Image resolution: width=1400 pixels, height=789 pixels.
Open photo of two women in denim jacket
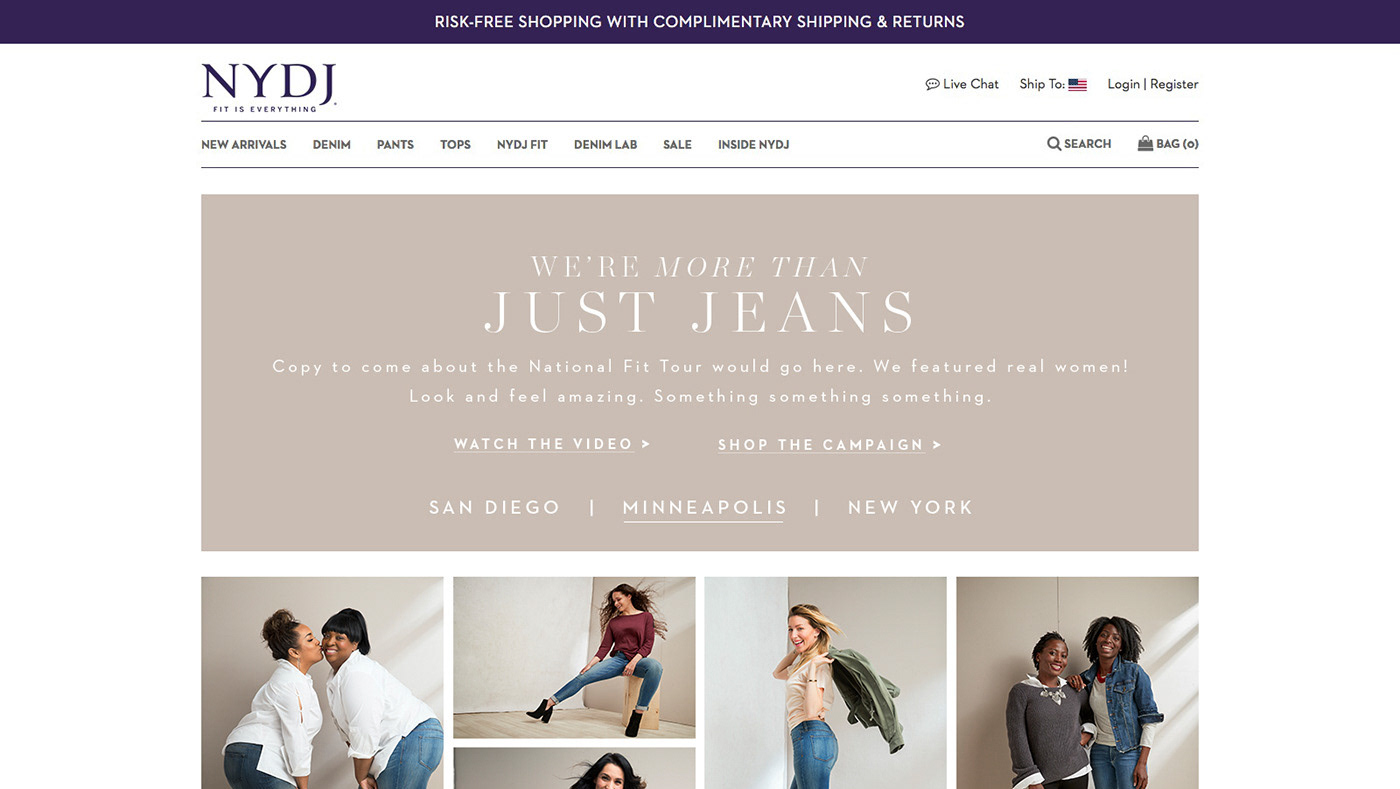[x=1077, y=683]
